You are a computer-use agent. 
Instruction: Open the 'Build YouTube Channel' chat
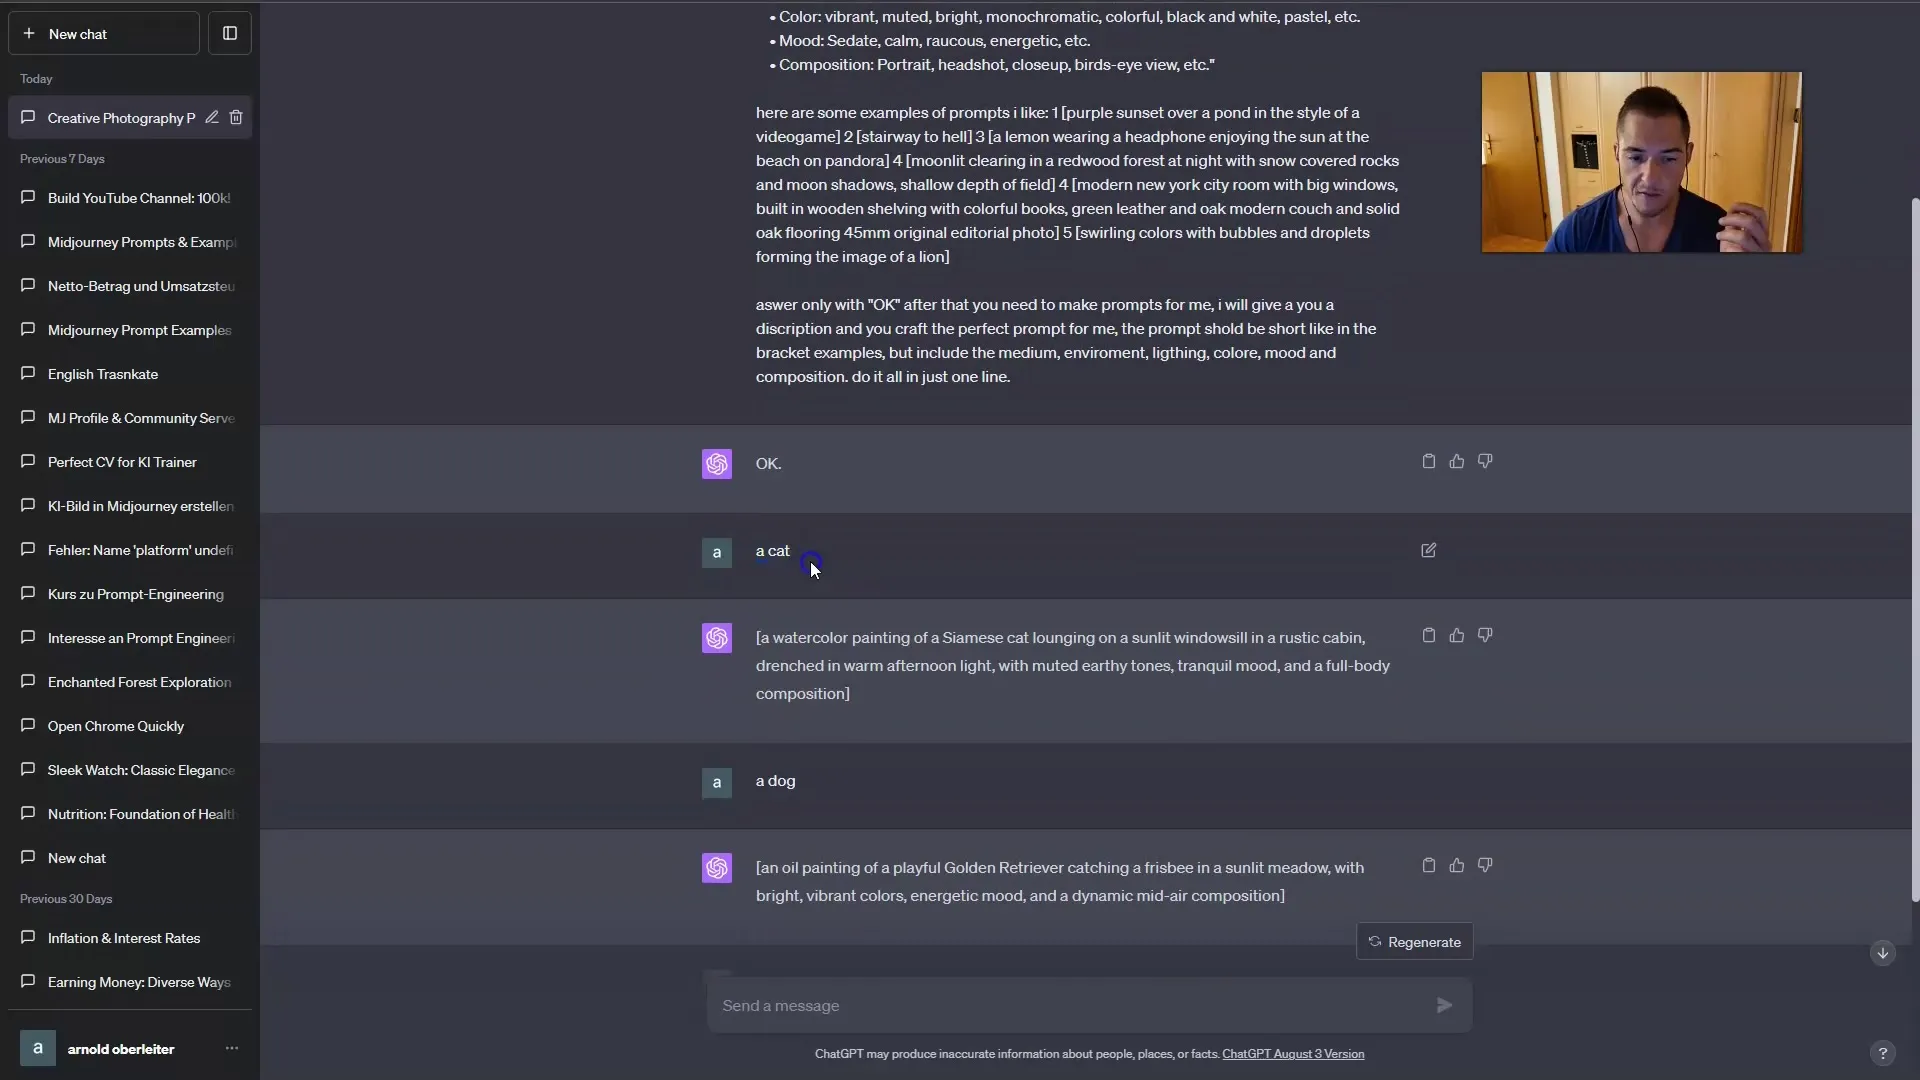(140, 198)
